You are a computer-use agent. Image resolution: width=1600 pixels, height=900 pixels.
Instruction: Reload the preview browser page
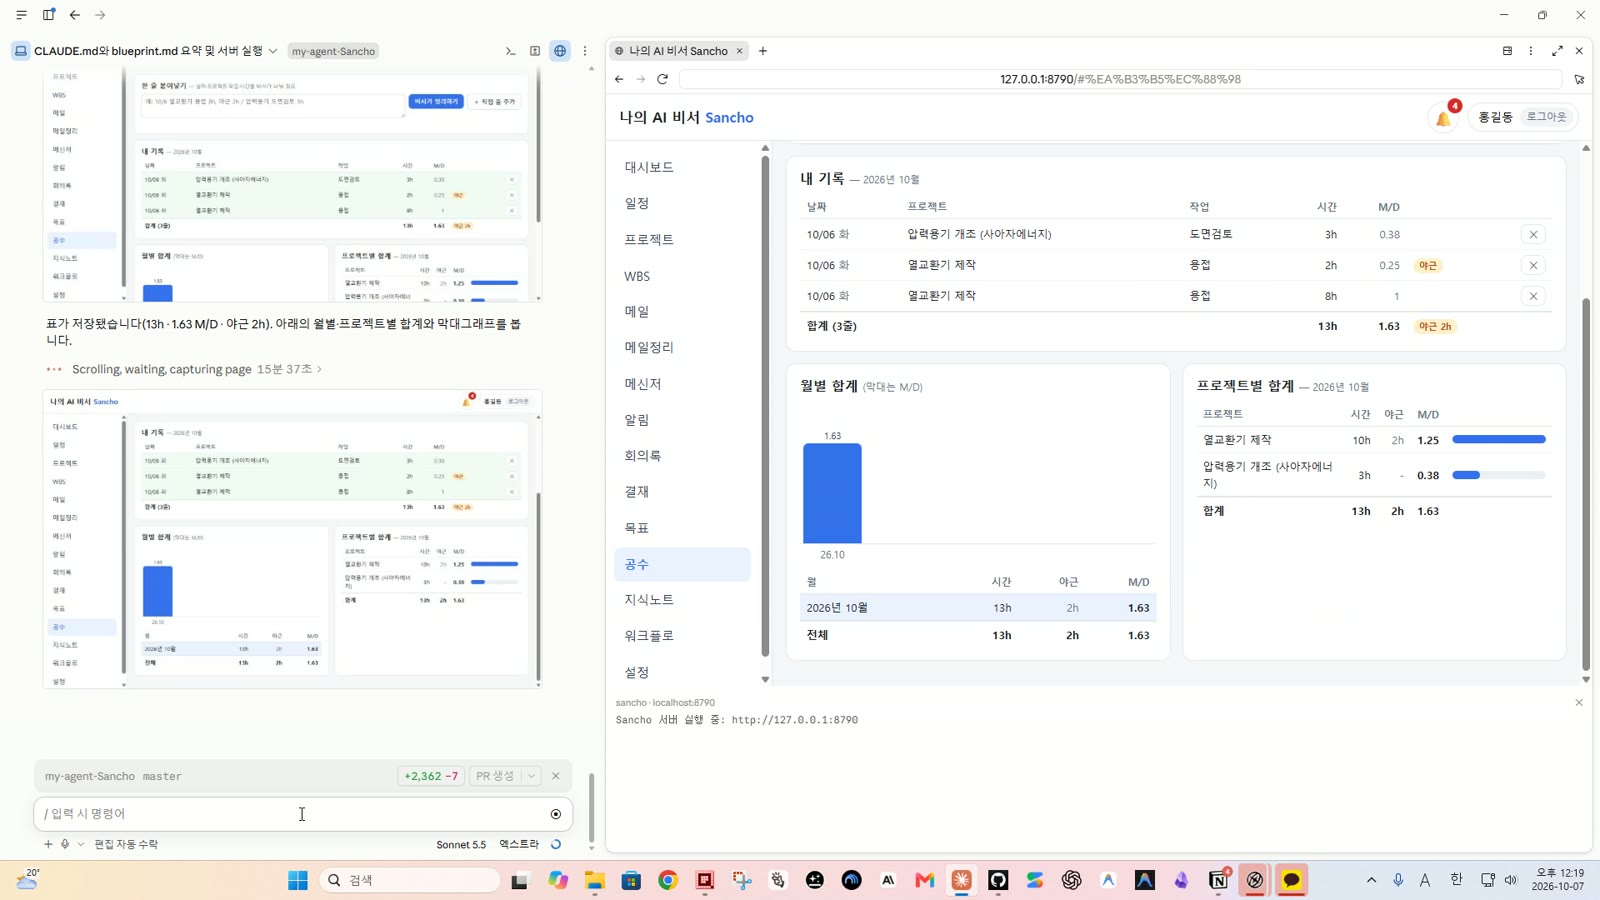pos(662,79)
